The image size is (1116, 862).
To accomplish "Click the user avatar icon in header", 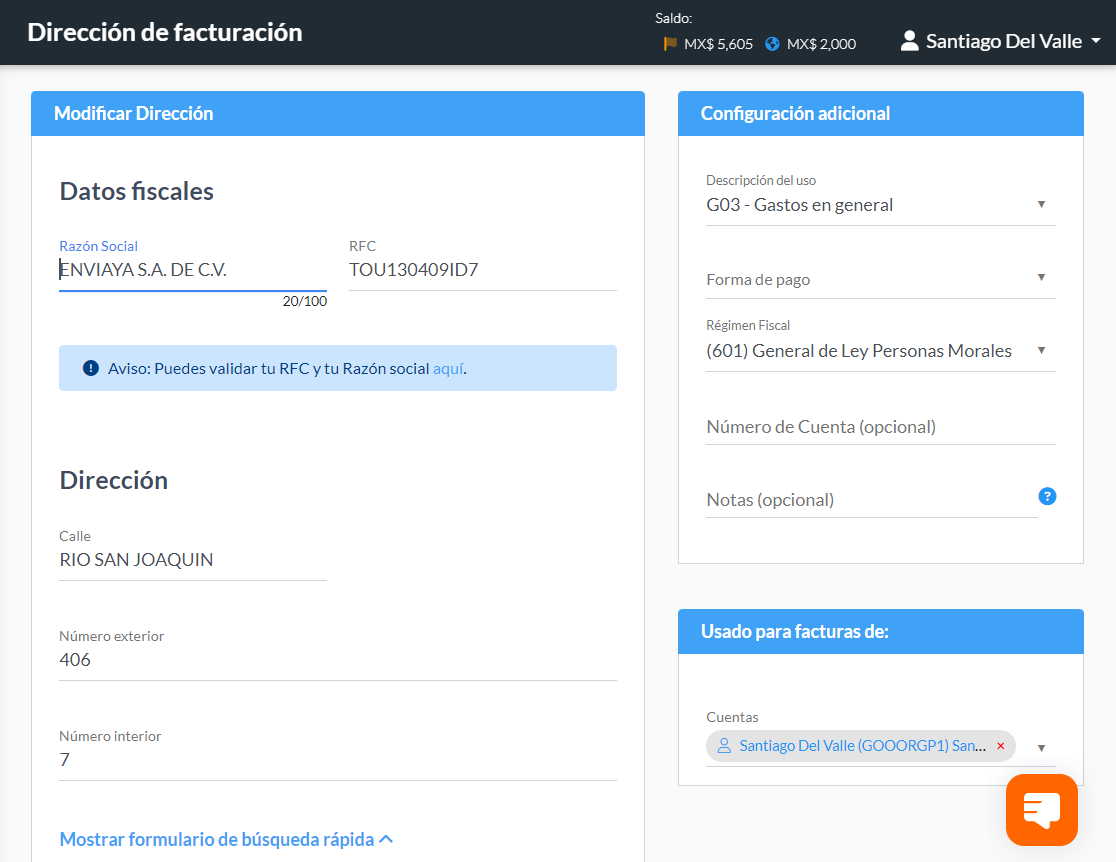I will pyautogui.click(x=909, y=41).
